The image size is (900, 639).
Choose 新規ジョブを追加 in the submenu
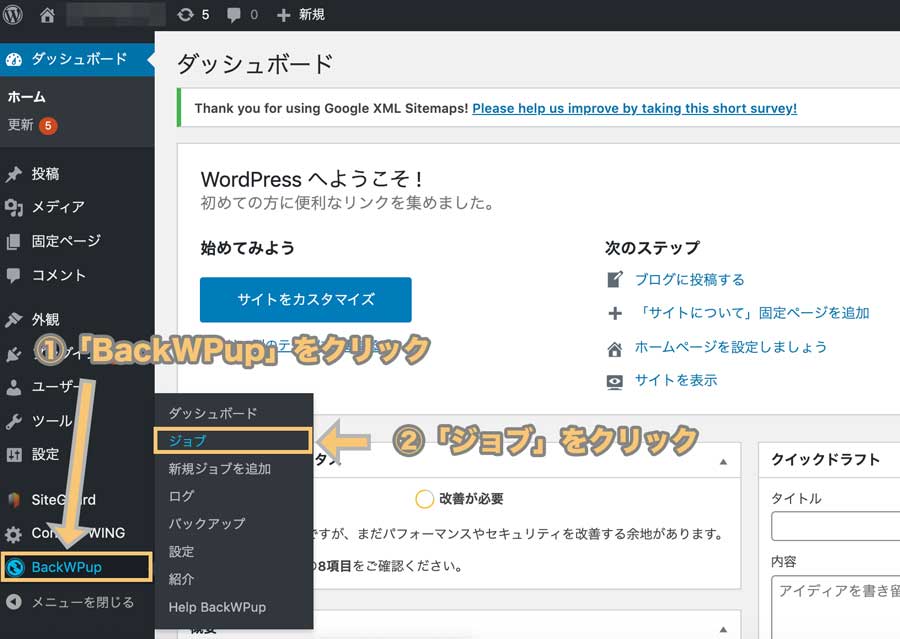[x=219, y=468]
